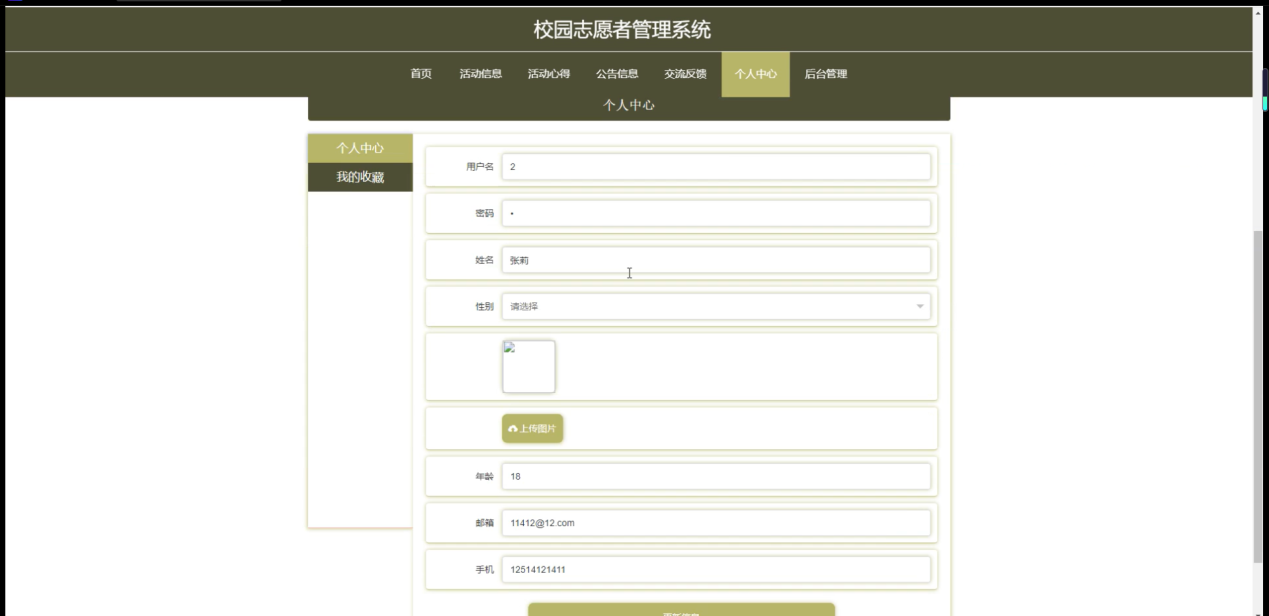
Task: Click the avatar image thumbnail
Action: pyautogui.click(x=528, y=366)
